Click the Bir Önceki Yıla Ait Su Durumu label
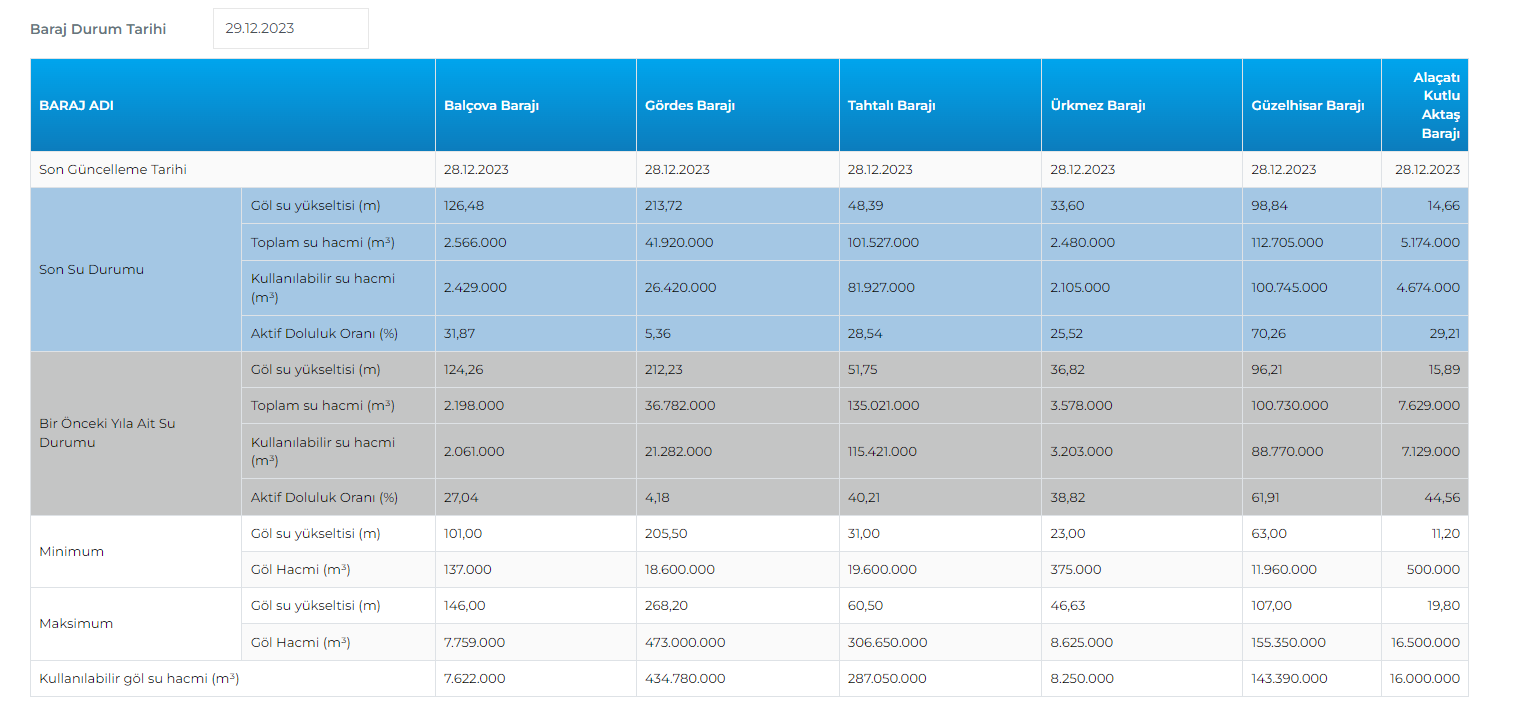This screenshot has height=704, width=1524. pos(107,433)
